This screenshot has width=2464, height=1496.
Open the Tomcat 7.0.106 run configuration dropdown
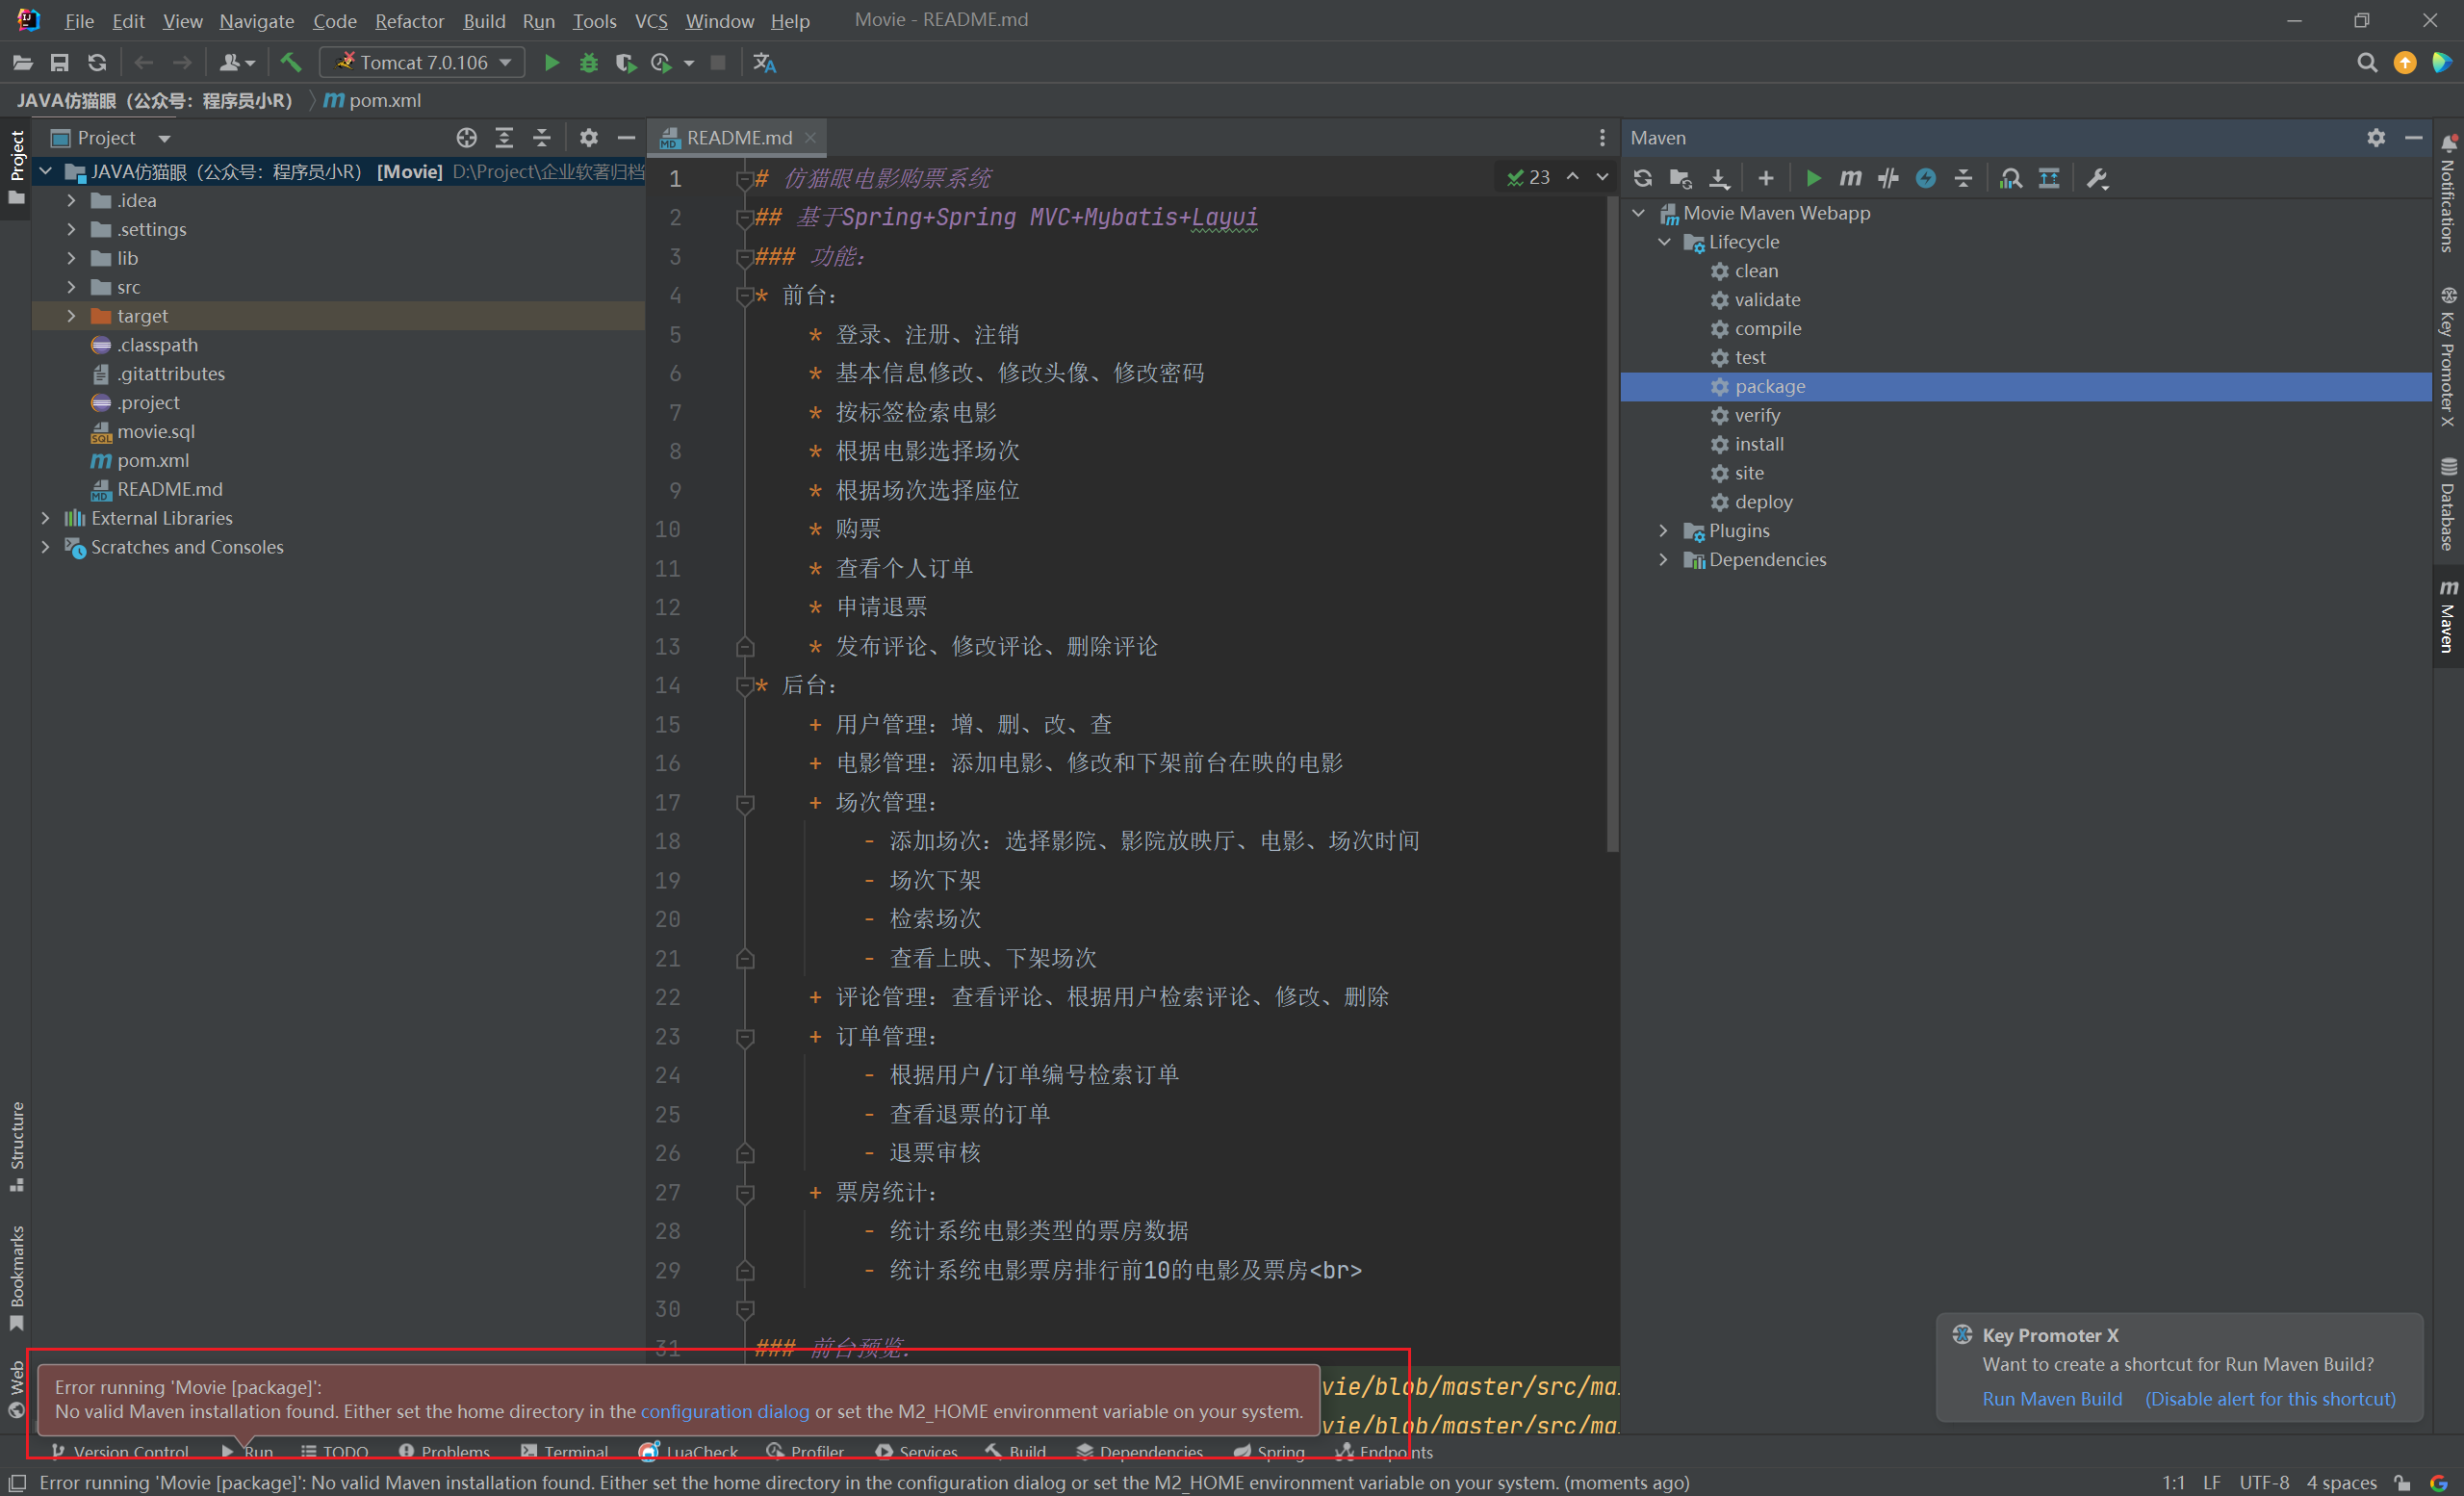click(422, 63)
